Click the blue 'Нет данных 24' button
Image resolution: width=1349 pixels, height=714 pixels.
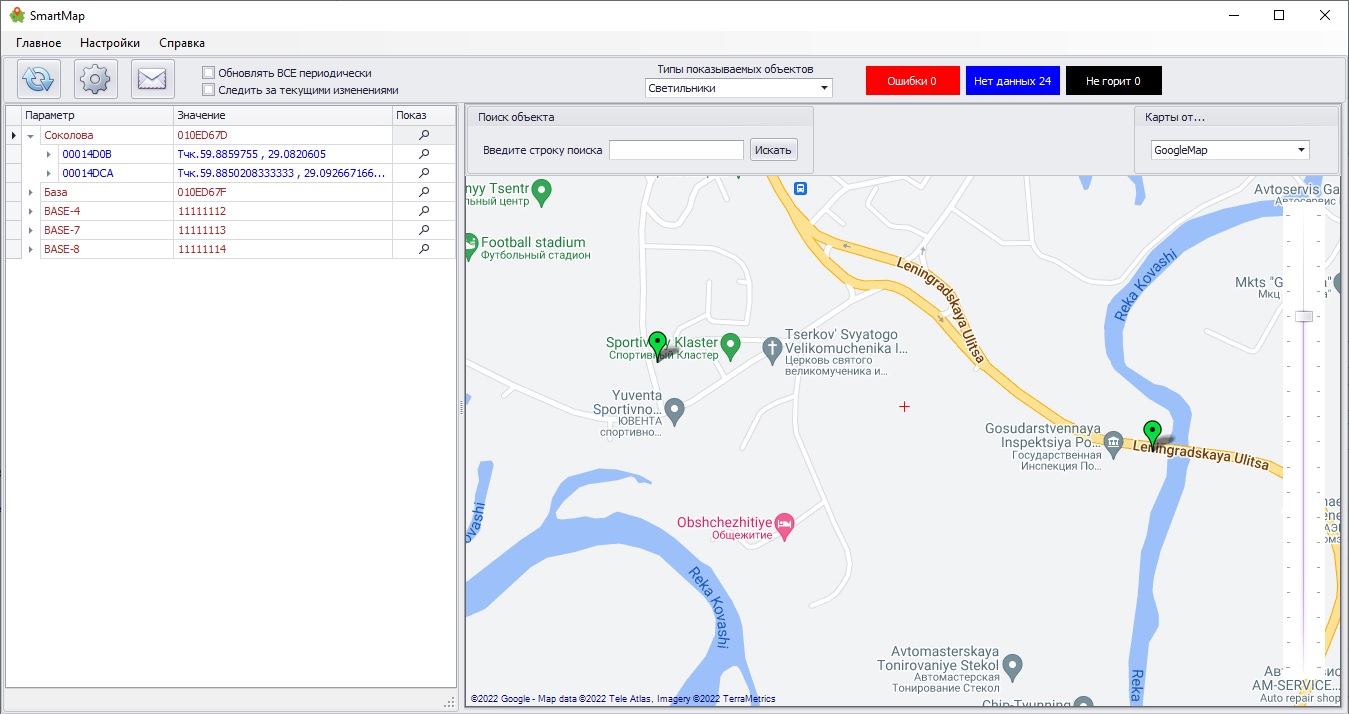pyautogui.click(x=1012, y=81)
